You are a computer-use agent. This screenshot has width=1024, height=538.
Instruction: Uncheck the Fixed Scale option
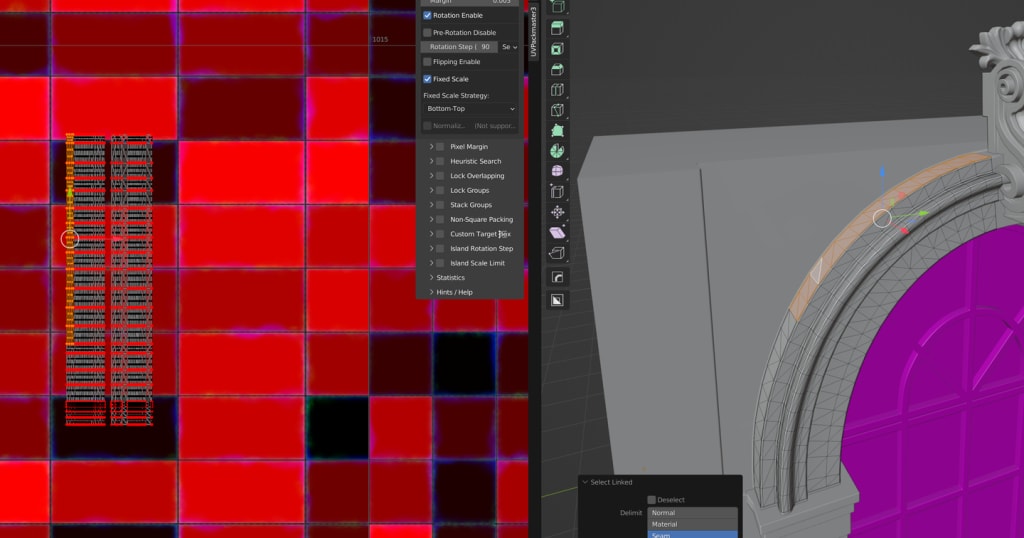pos(427,79)
